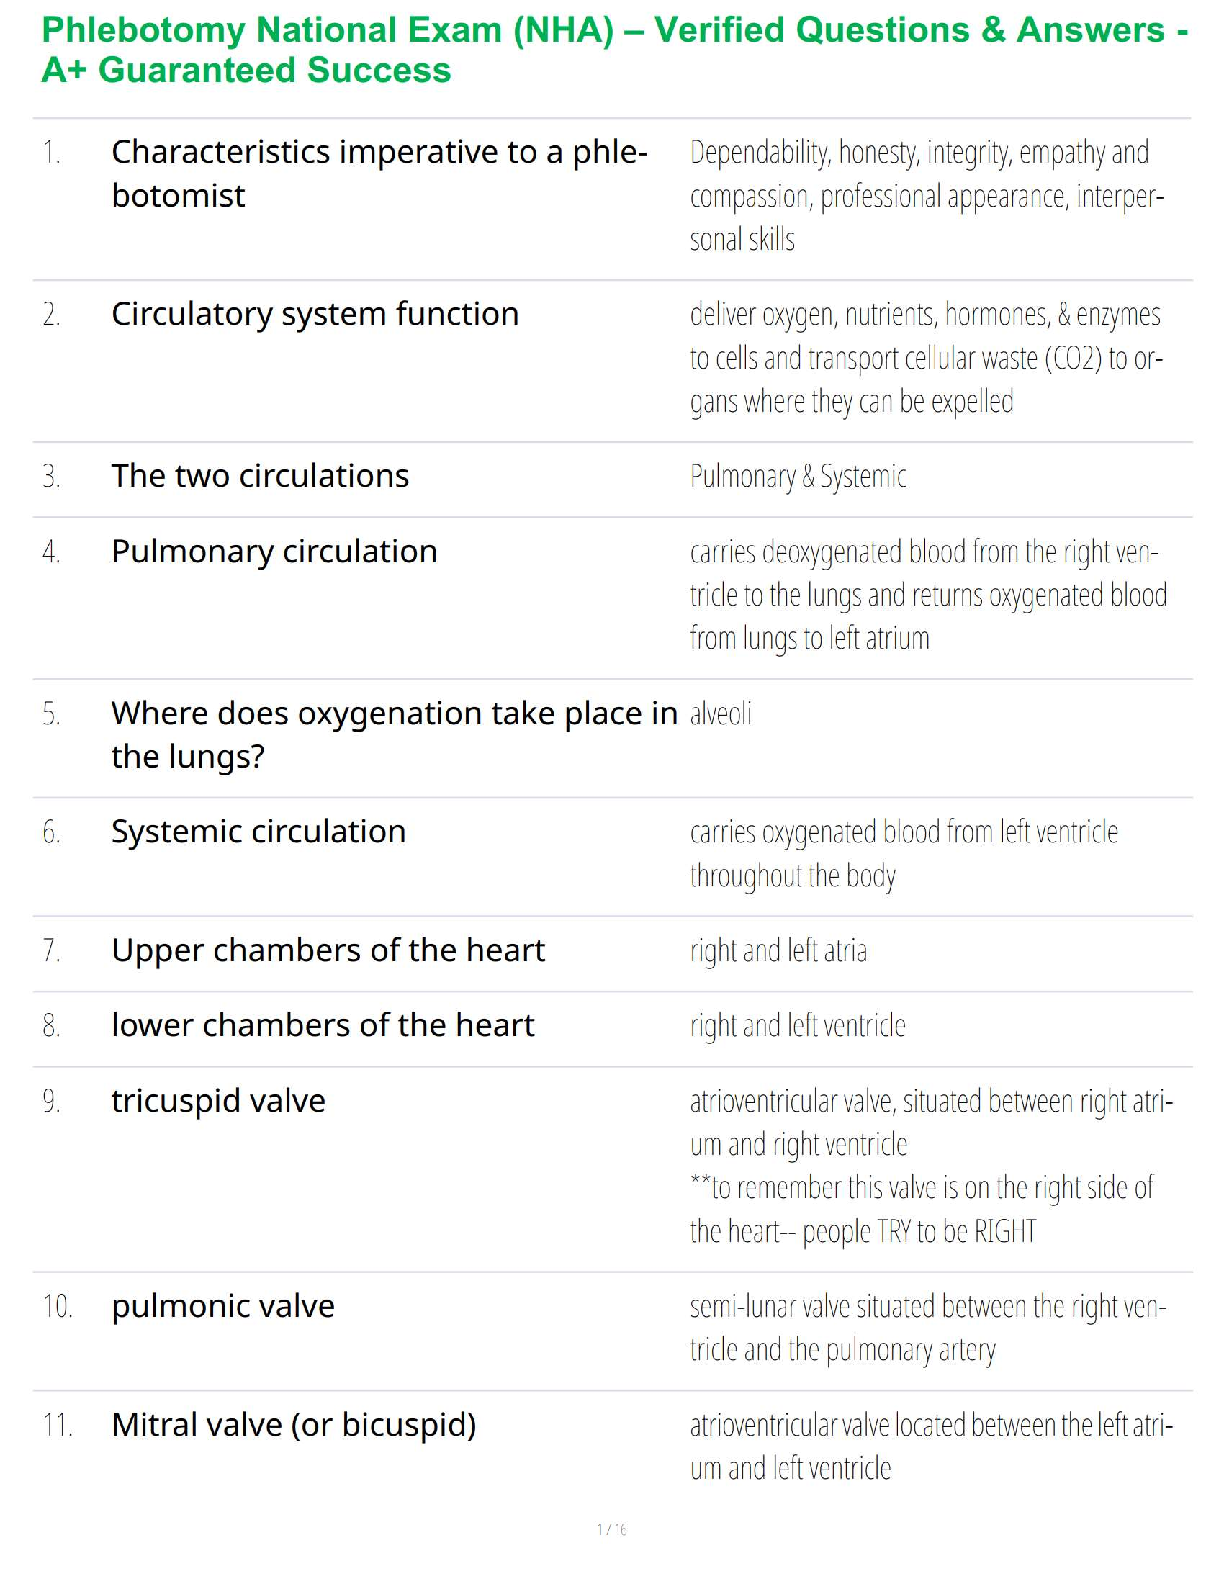Select the 'alveoli' answer text
This screenshot has height=1584, width=1224.
click(x=720, y=714)
